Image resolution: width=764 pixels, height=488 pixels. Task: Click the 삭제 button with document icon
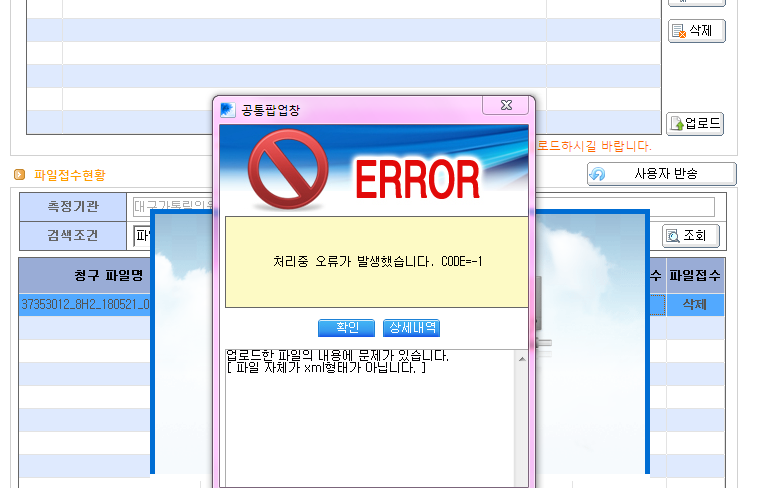click(x=696, y=31)
